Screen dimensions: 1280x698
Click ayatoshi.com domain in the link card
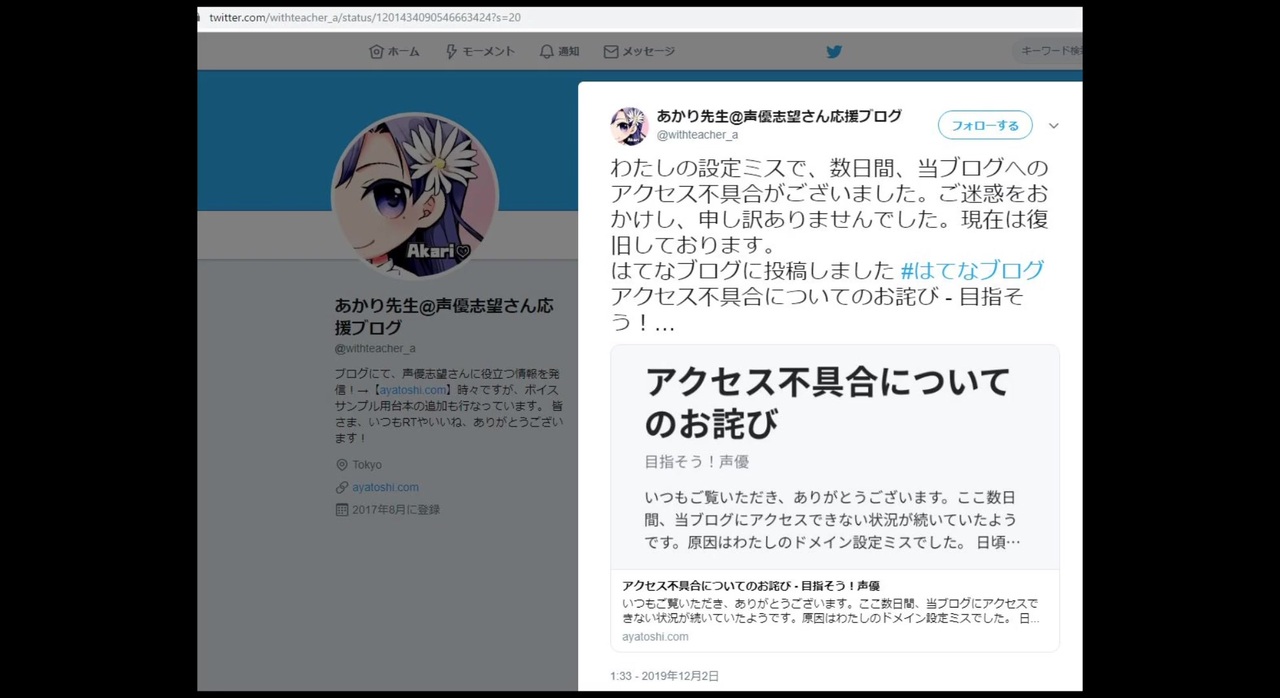click(x=655, y=637)
